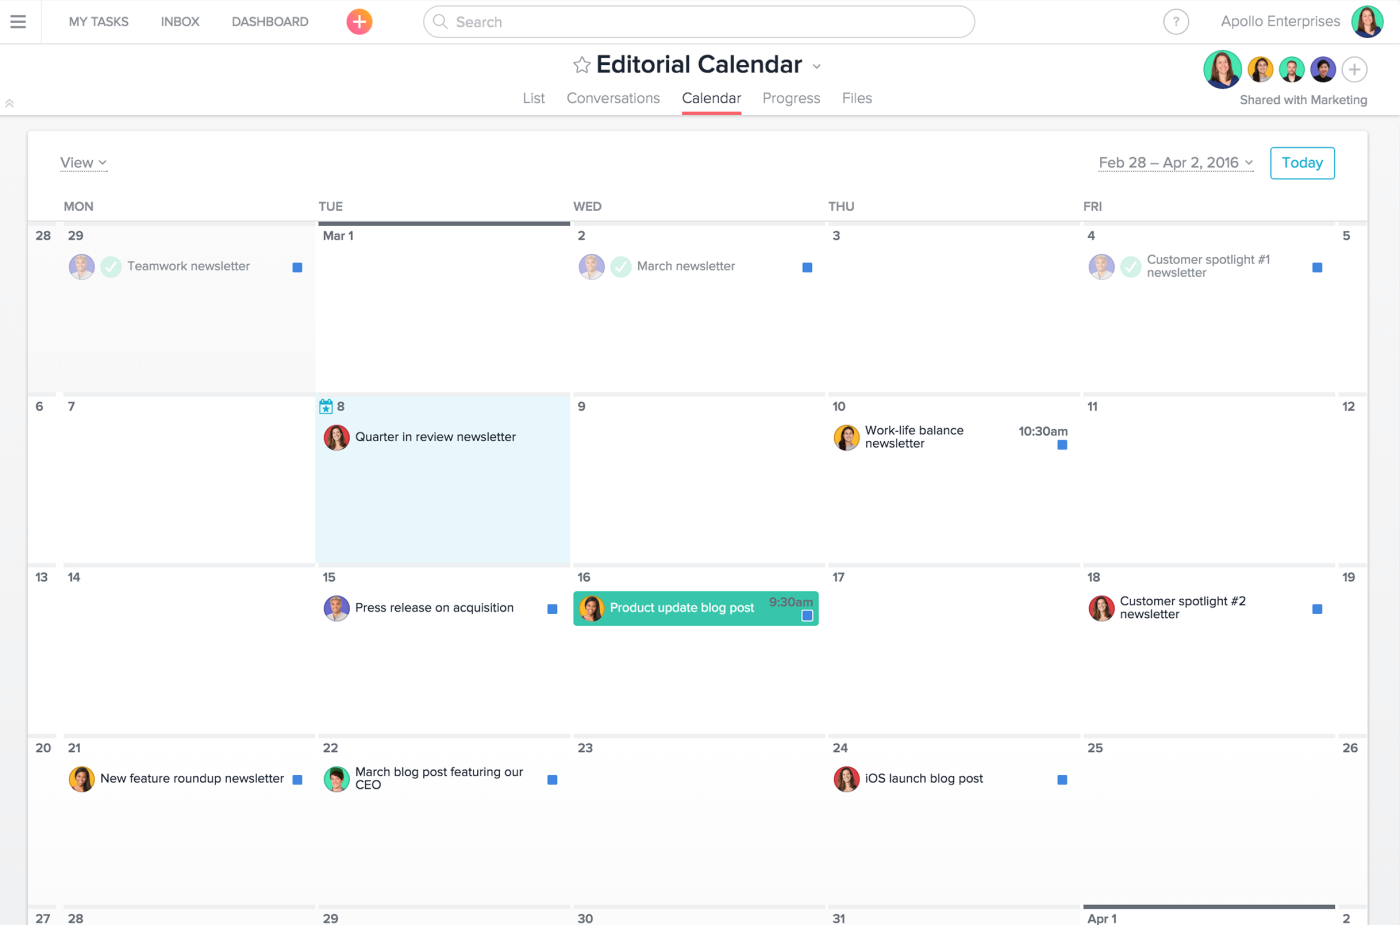This screenshot has width=1400, height=925.
Task: Open the Quarter in review newsletter task
Action: pos(435,437)
